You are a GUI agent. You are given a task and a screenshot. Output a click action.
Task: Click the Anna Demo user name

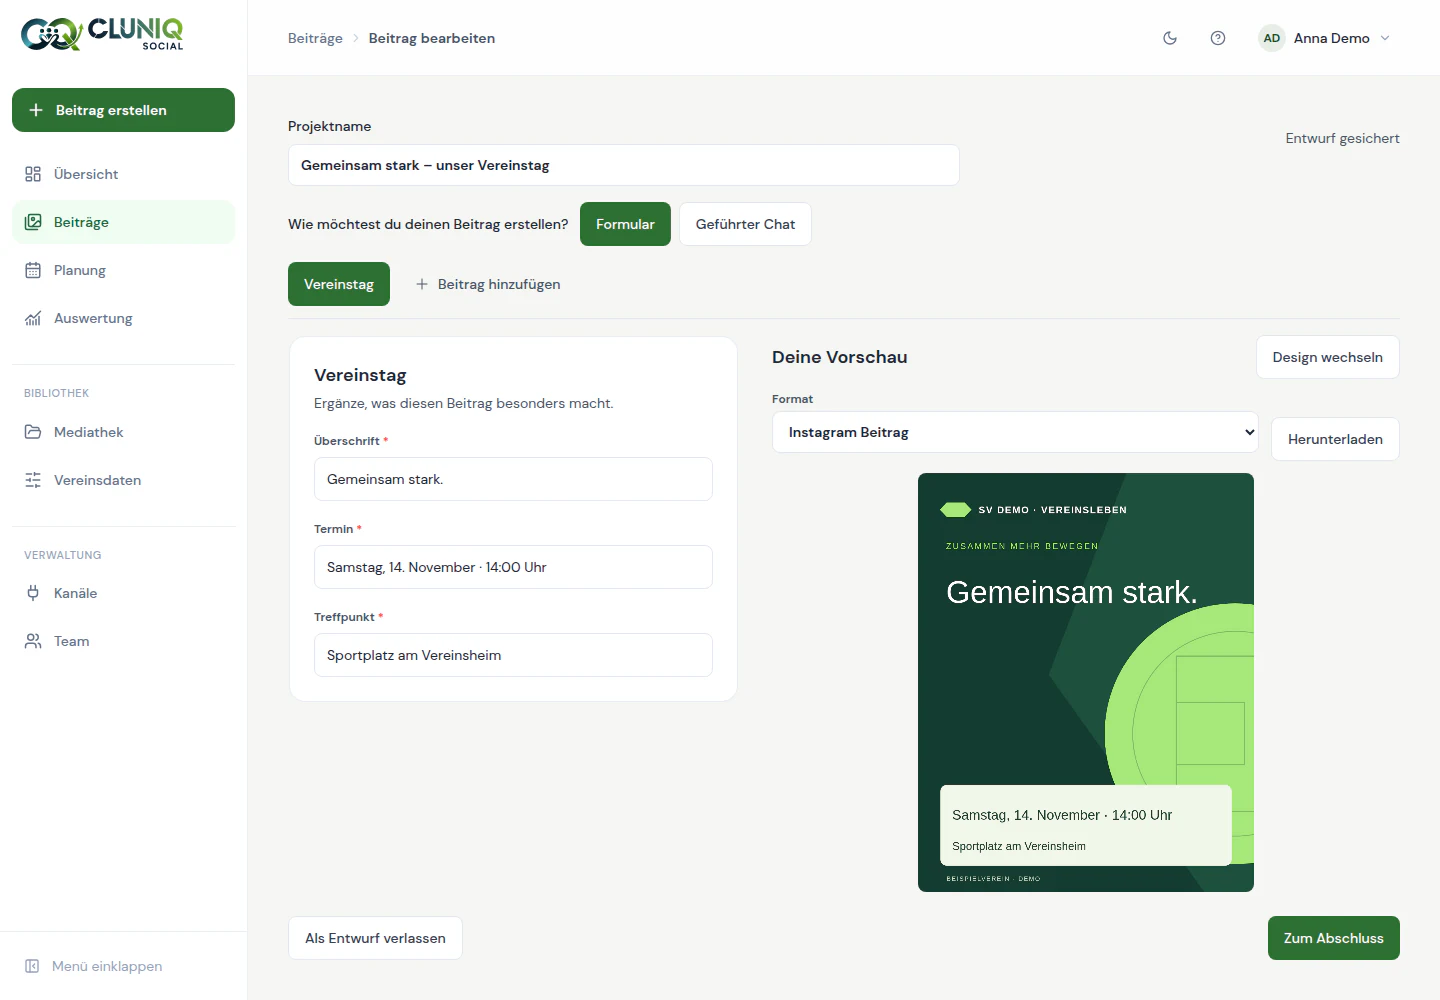coord(1331,38)
